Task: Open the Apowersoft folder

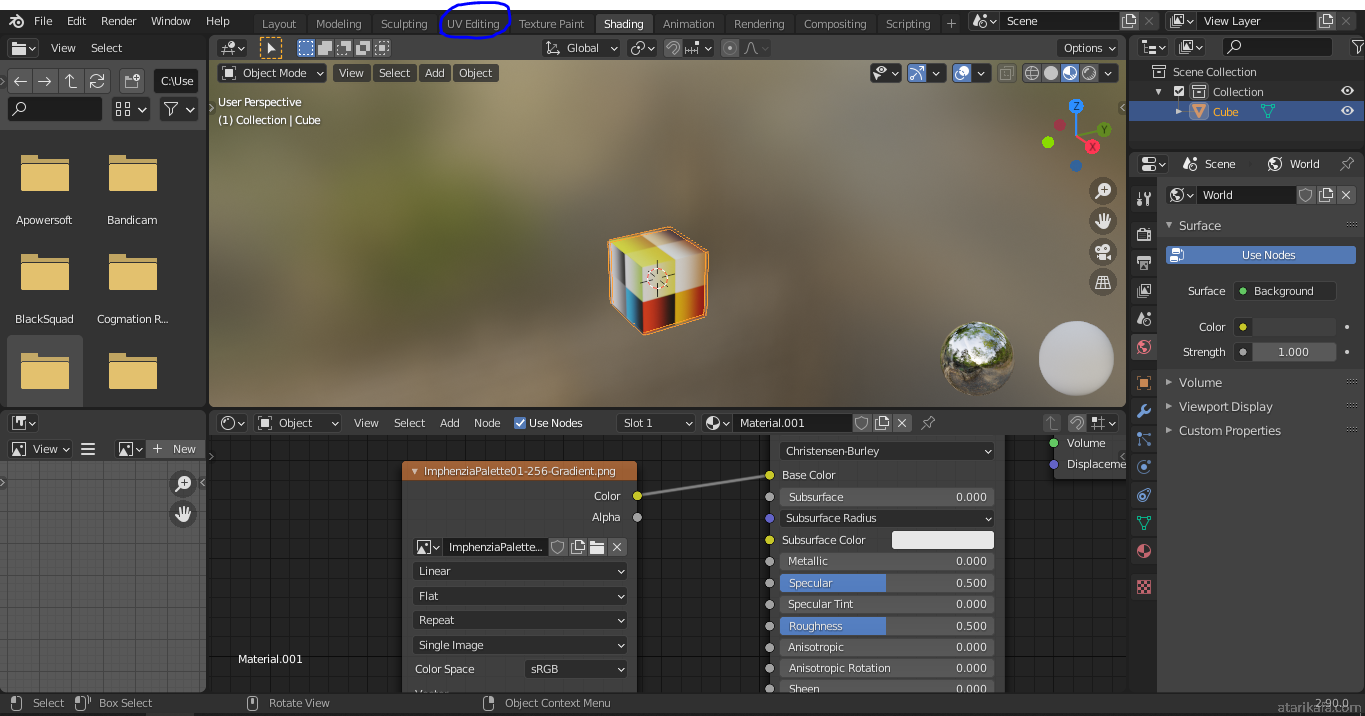Action: coord(44,189)
